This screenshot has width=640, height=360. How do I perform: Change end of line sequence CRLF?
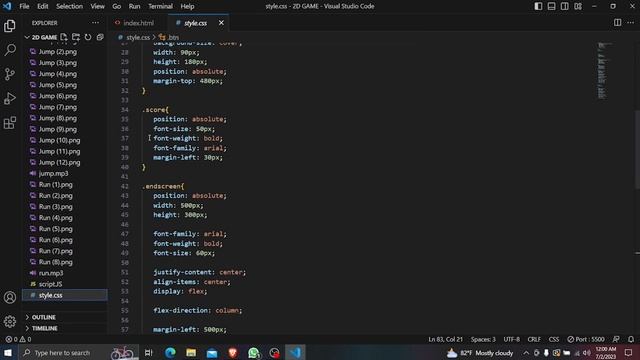(x=534, y=339)
